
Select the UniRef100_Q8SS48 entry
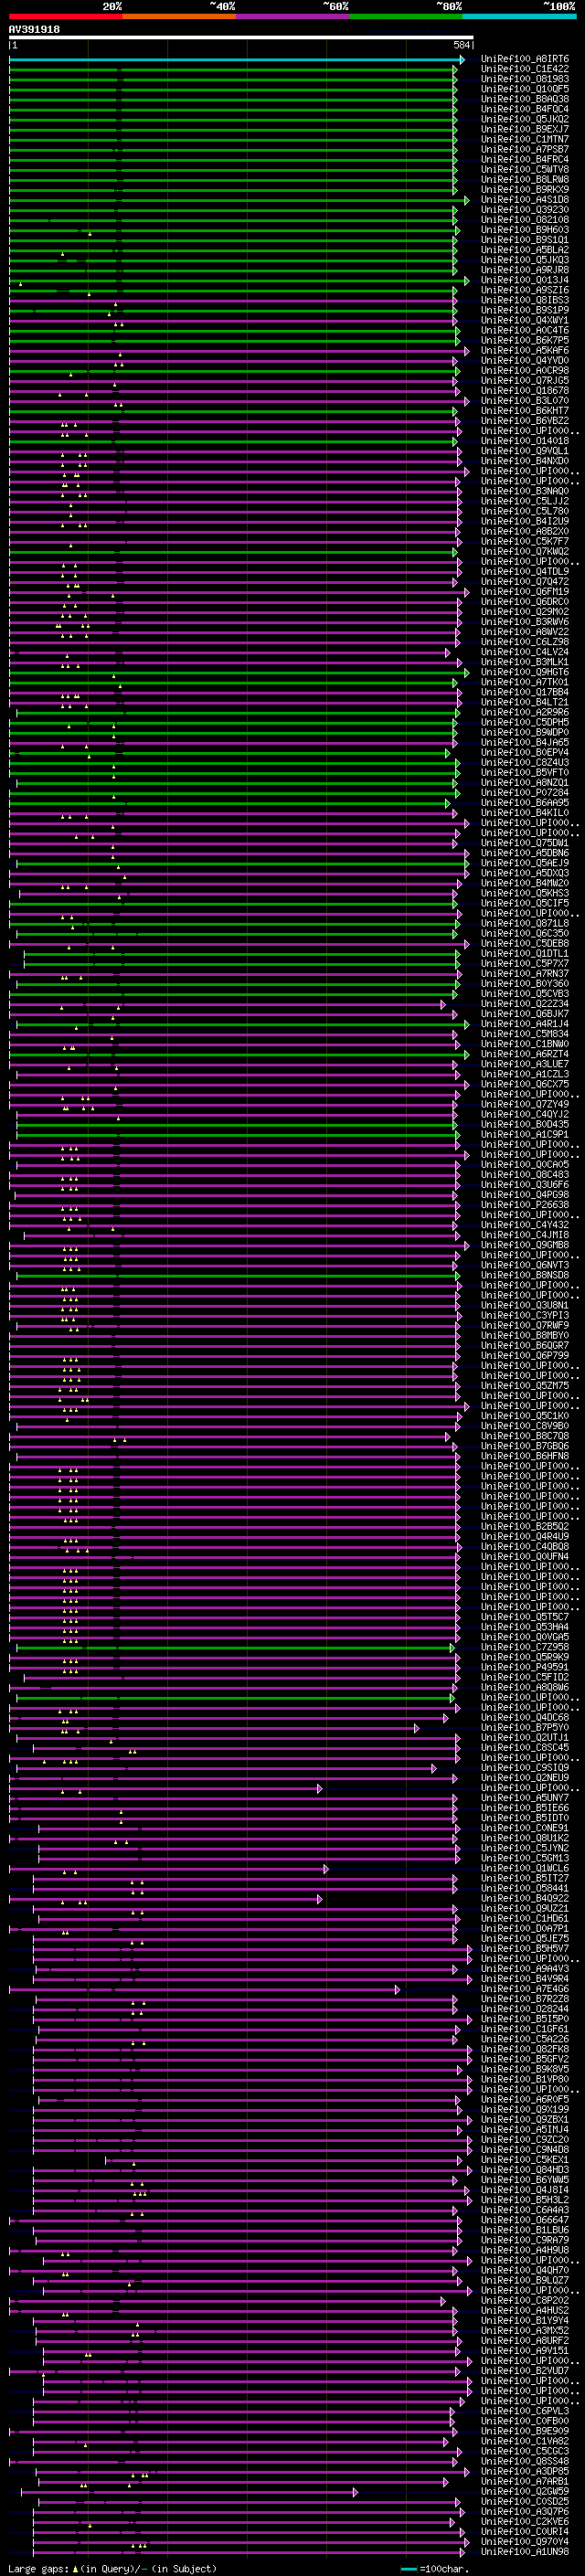coord(525,2461)
